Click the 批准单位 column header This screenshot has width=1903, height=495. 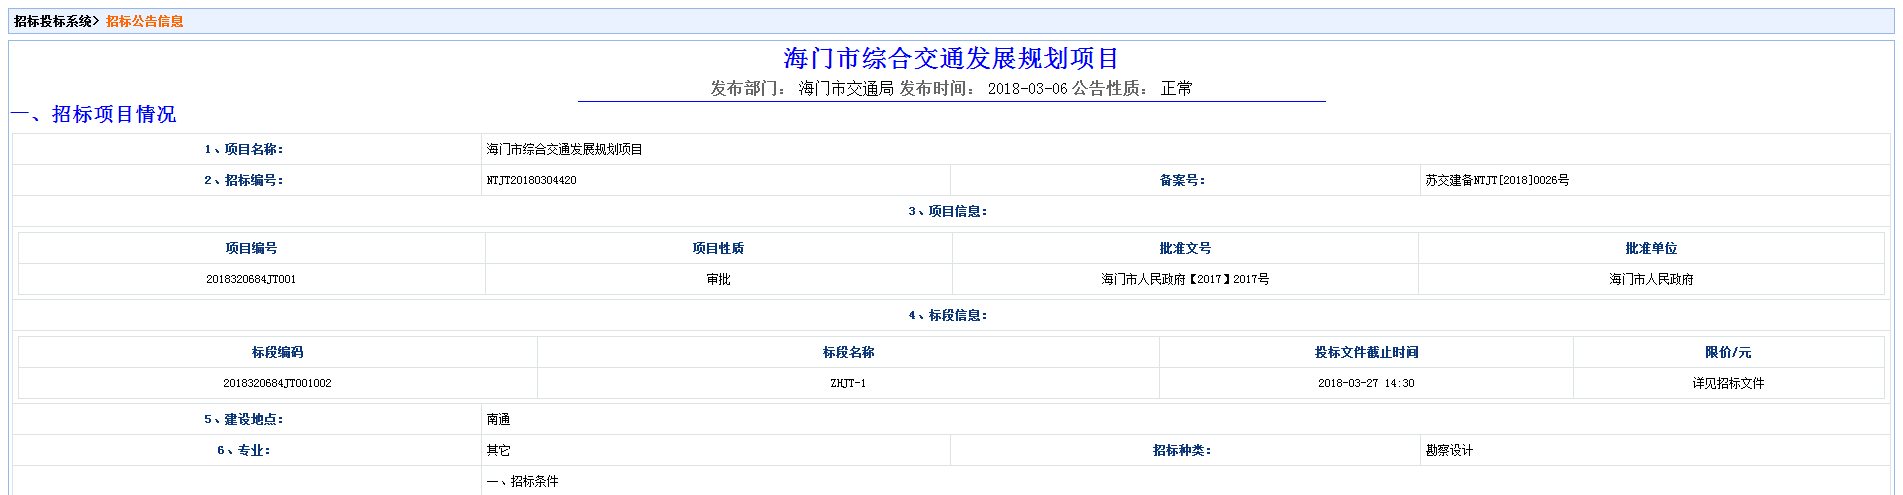pyautogui.click(x=1651, y=248)
